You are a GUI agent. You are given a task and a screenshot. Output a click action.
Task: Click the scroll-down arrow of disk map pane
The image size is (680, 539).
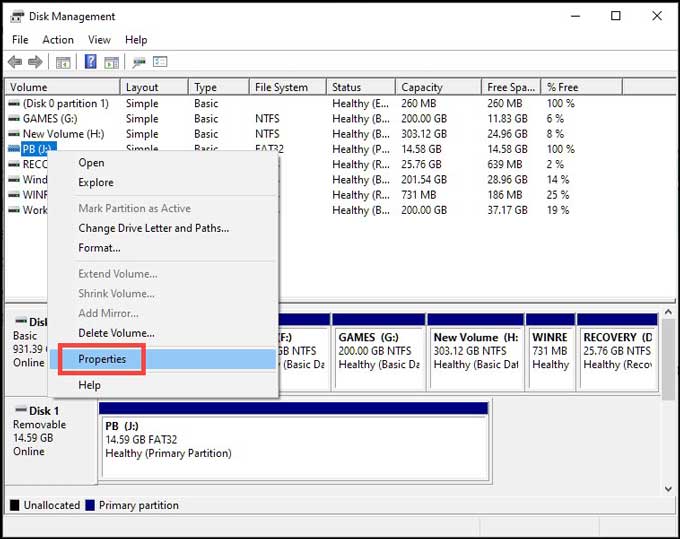tap(668, 489)
